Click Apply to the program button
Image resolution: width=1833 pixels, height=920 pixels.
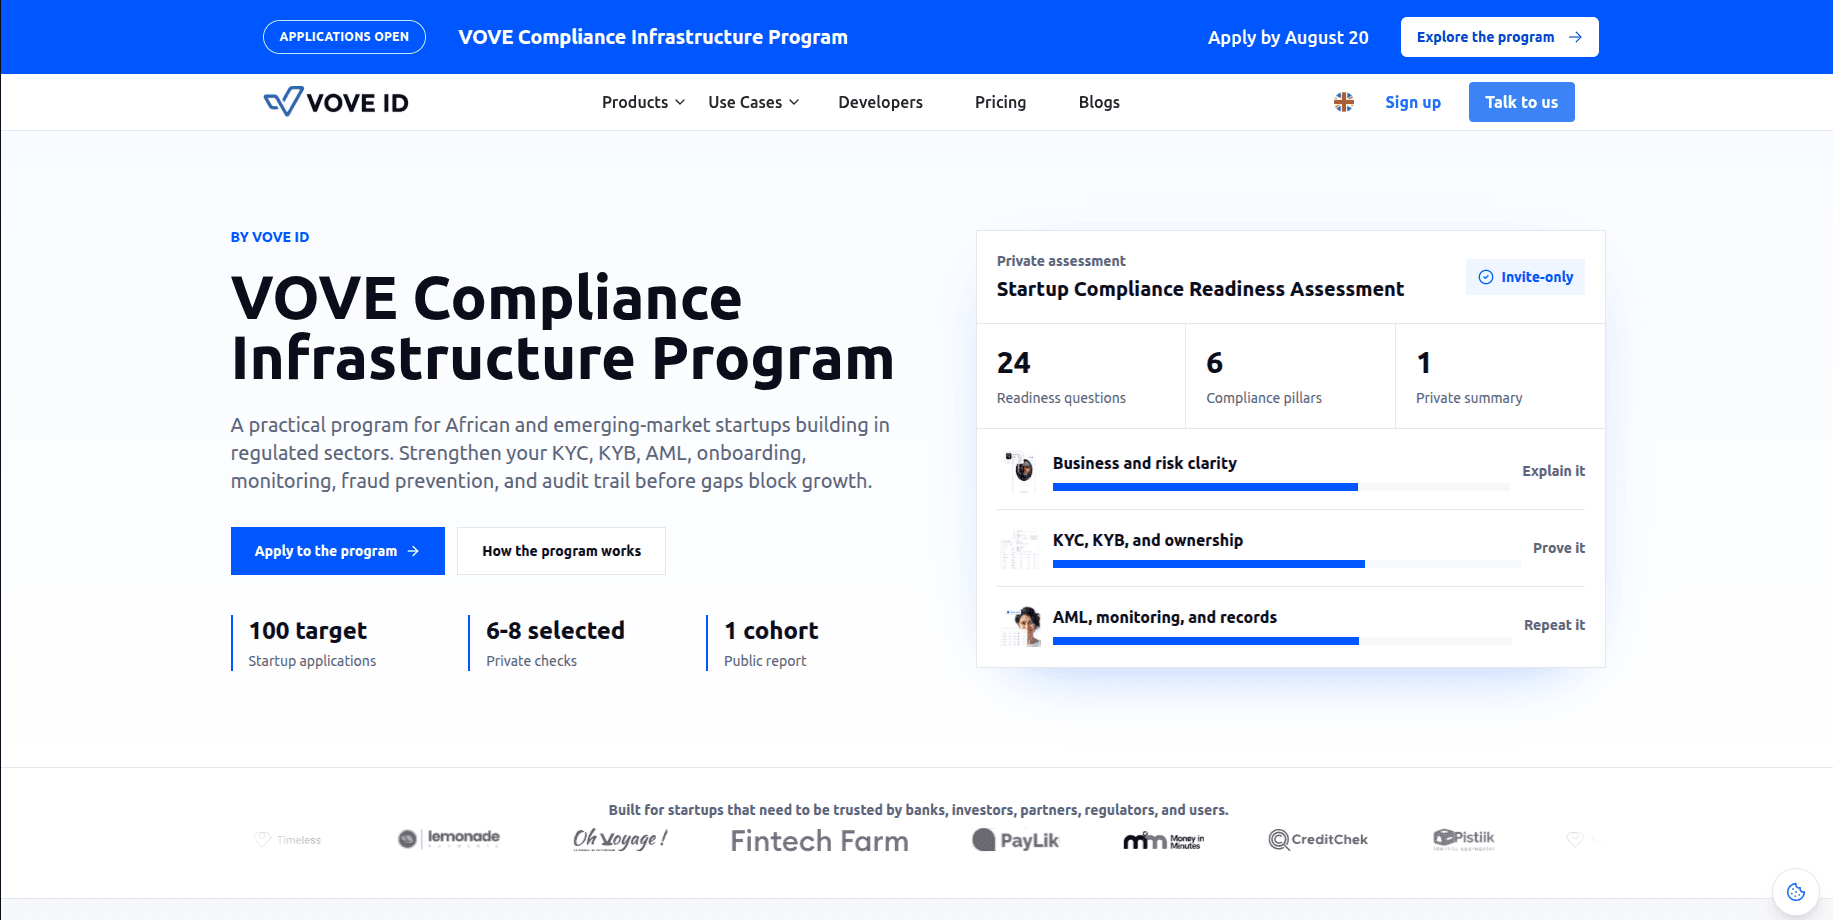(x=337, y=551)
